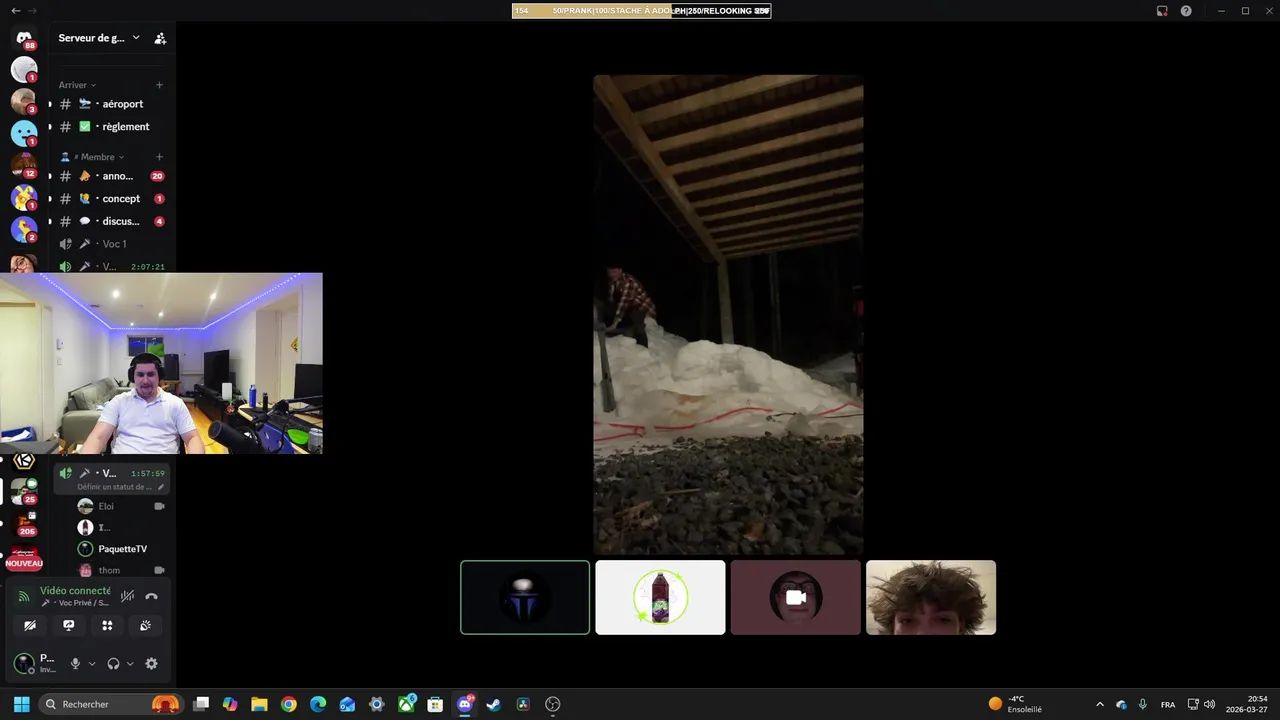Open Discord direct messages home icon
The height and width of the screenshot is (720, 1280).
click(x=24, y=38)
